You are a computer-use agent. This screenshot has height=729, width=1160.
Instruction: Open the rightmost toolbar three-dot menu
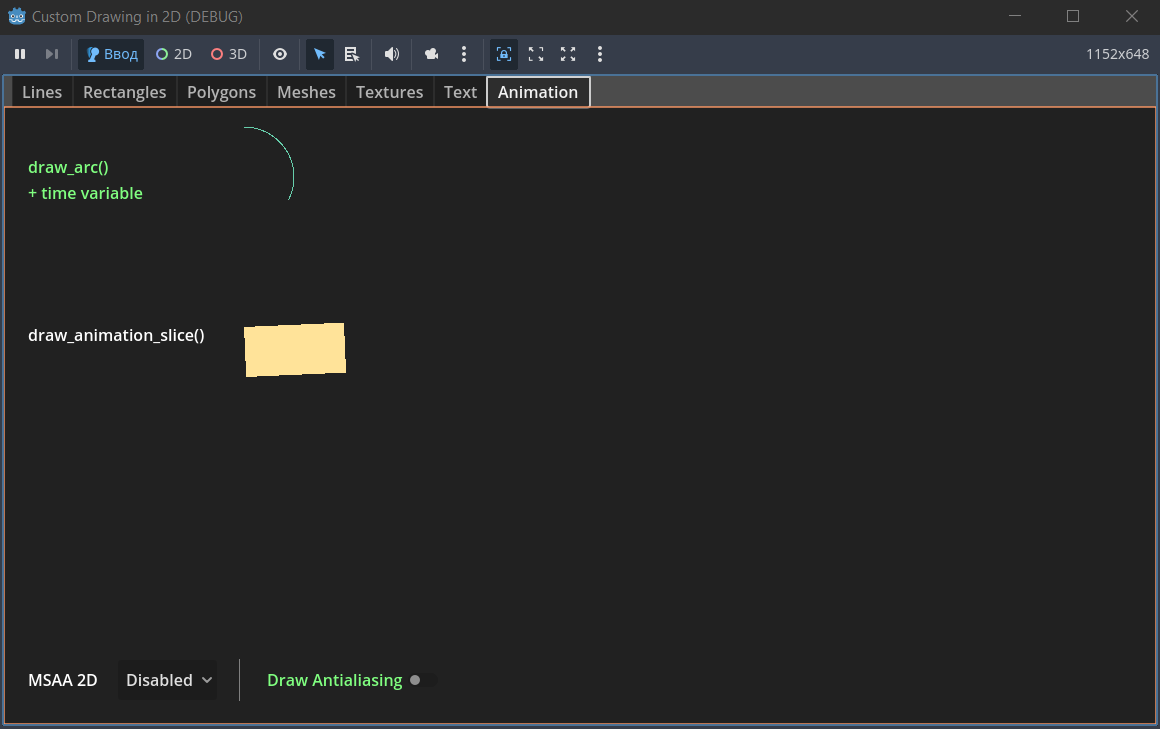(600, 54)
